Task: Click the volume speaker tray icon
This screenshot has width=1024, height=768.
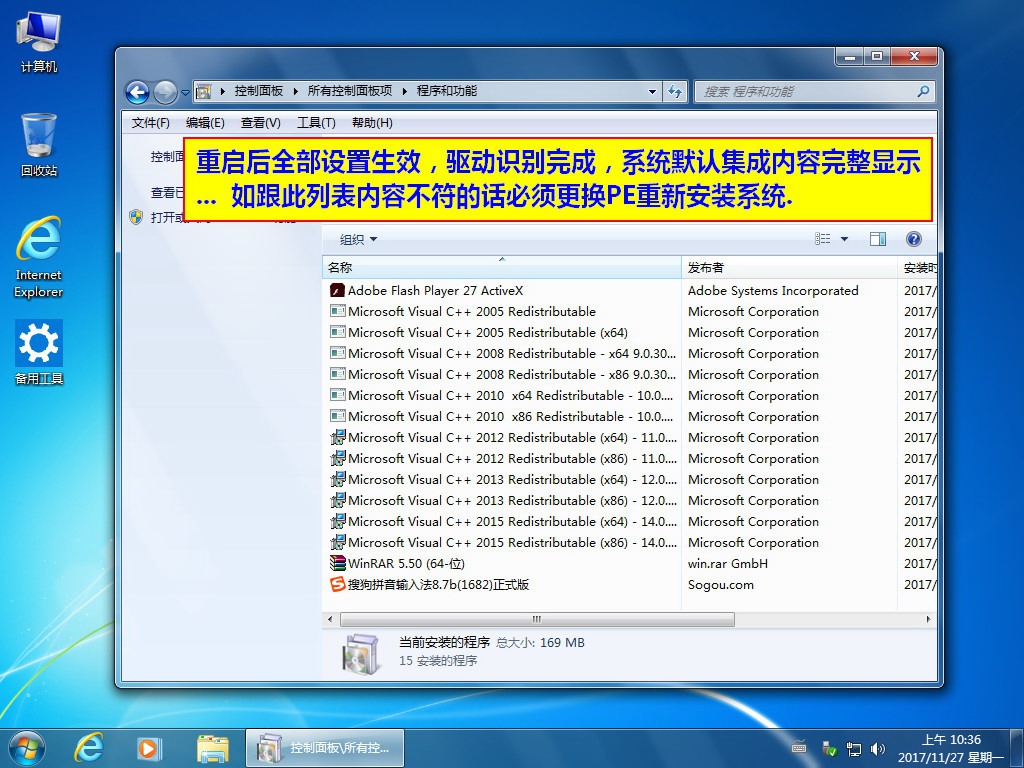Action: click(x=878, y=749)
